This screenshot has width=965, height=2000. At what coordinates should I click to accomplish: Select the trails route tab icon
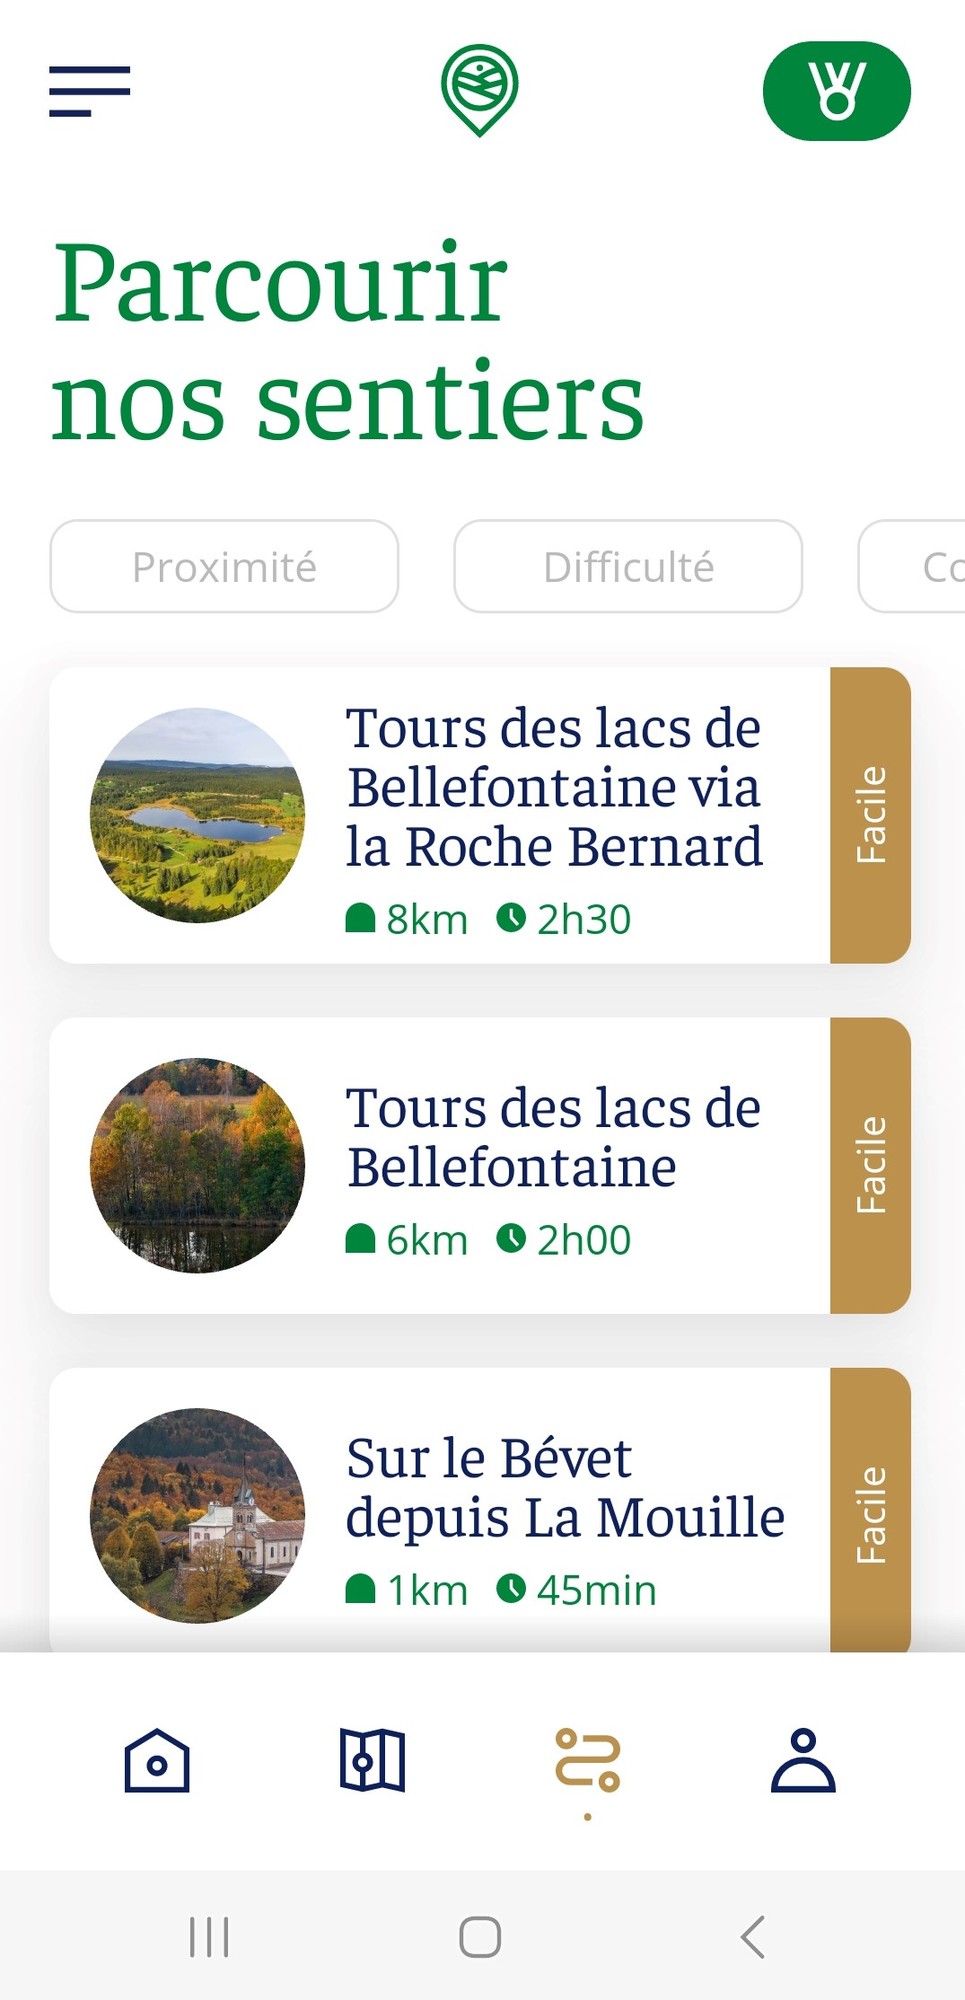click(587, 1761)
